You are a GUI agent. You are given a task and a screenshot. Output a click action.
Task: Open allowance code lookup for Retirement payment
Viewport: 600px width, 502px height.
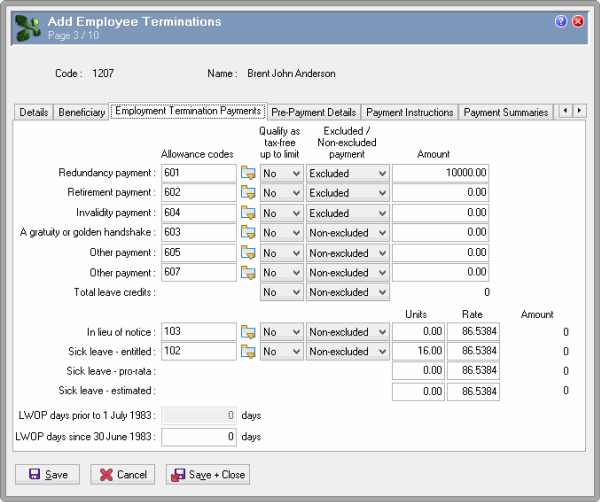click(x=248, y=192)
